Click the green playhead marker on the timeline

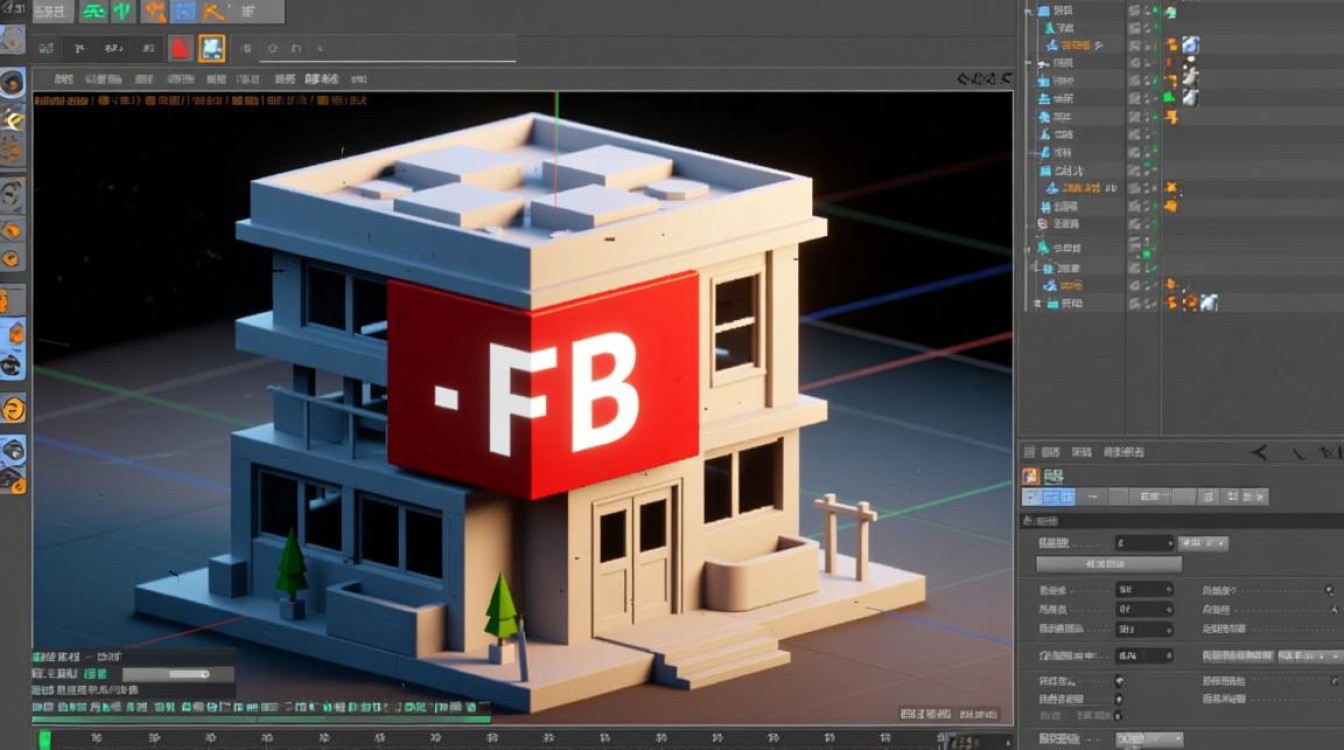pyautogui.click(x=44, y=739)
